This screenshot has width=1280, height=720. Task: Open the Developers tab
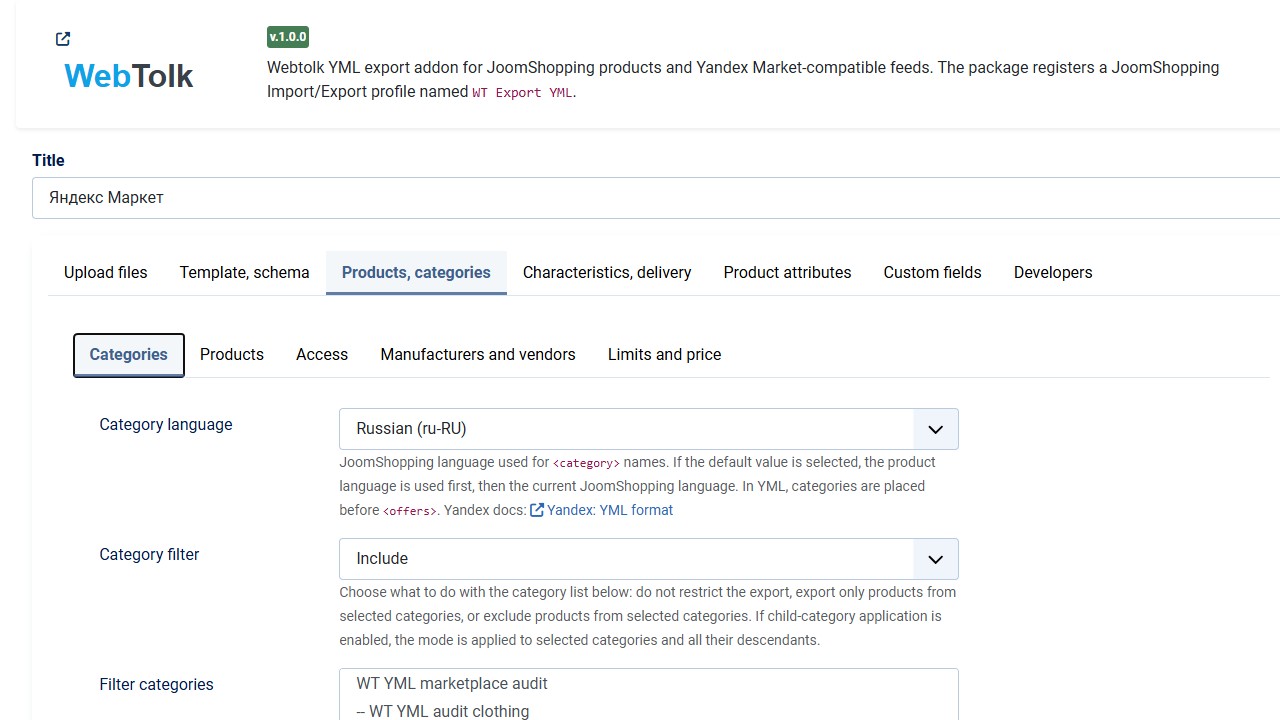[x=1053, y=272]
